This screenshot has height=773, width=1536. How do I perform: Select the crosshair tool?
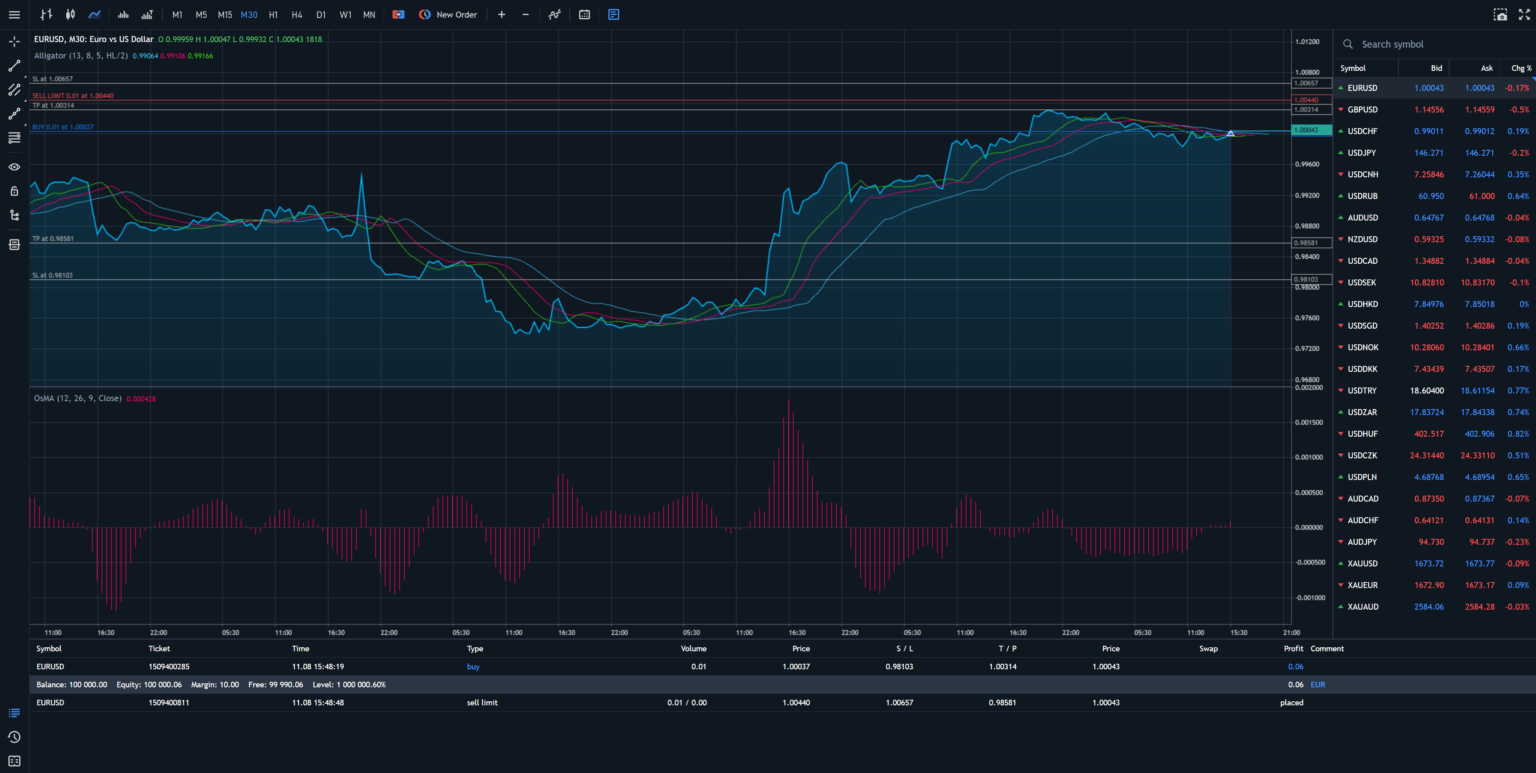click(x=13, y=41)
